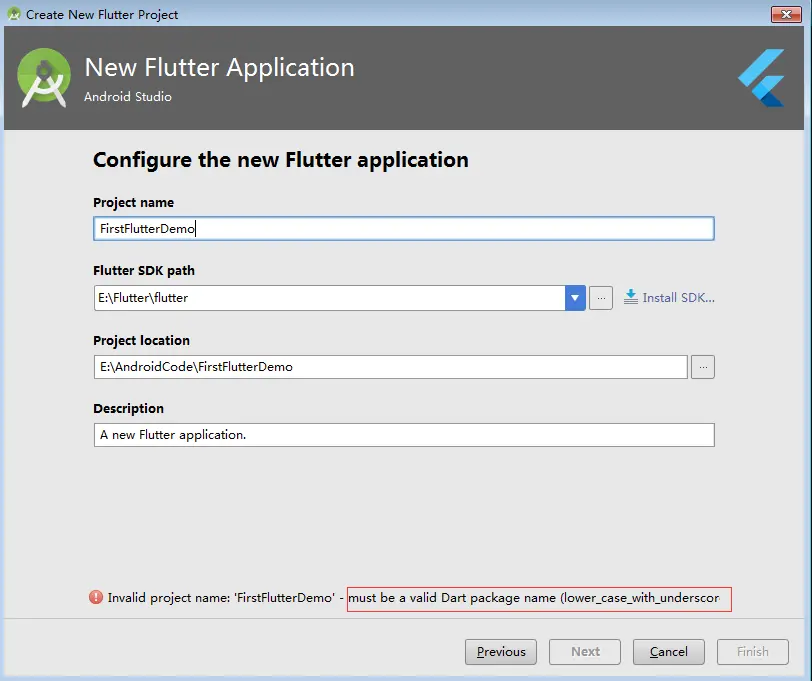Browse for Flutter SDK path with ellipsis button

601,298
